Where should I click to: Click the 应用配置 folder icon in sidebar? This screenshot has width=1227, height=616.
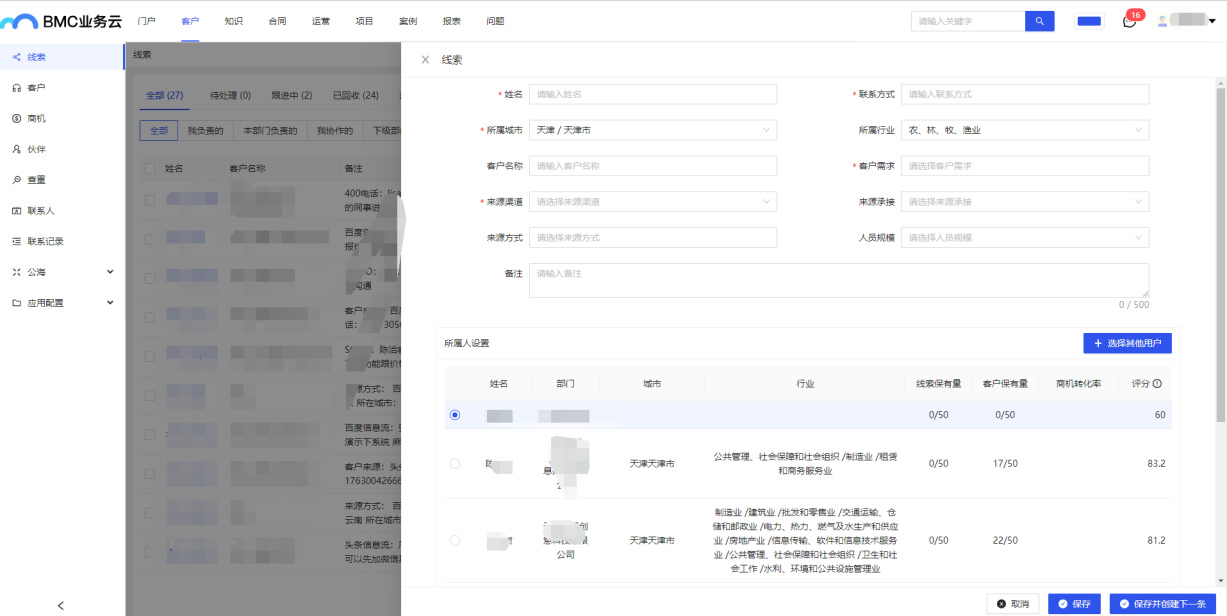click(17, 303)
